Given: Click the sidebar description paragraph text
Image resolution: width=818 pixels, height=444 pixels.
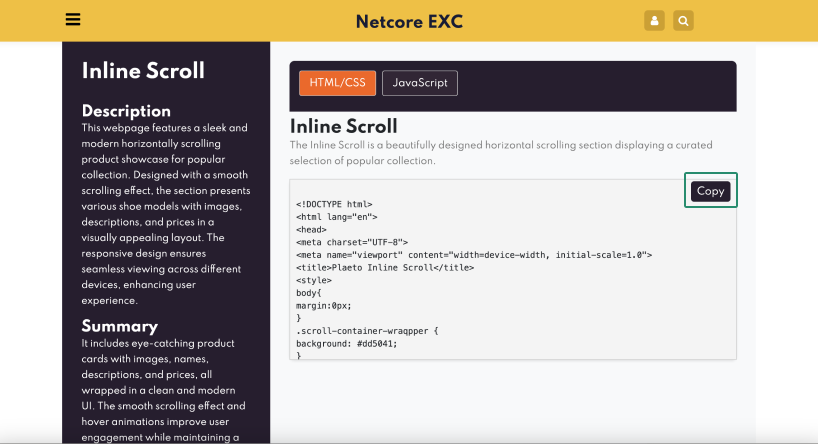Looking at the screenshot, I should coord(165,214).
